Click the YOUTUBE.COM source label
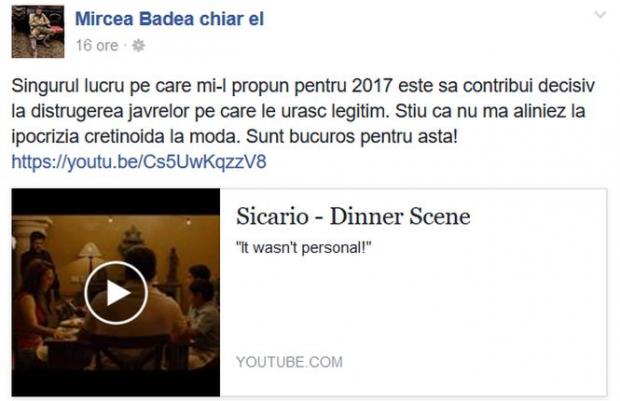 [289, 362]
